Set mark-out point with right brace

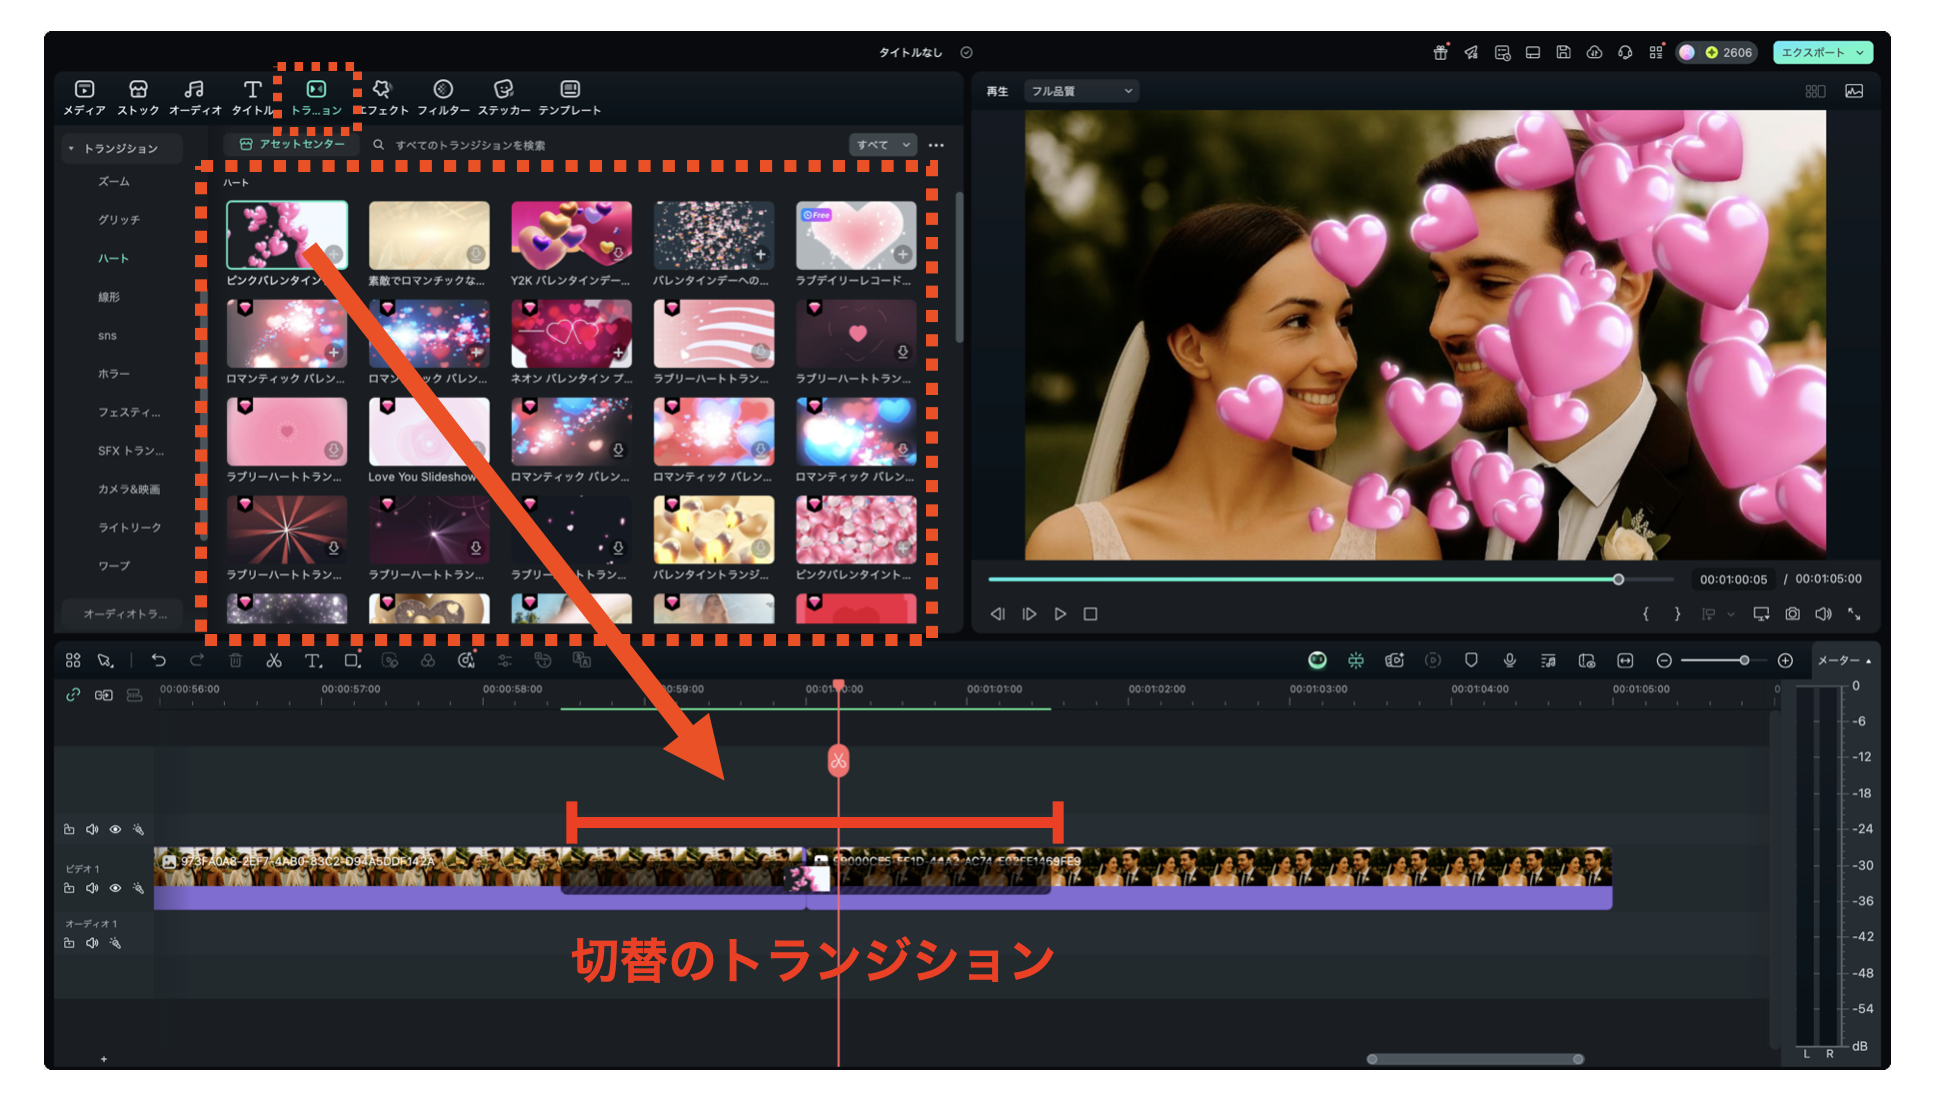[x=1677, y=614]
